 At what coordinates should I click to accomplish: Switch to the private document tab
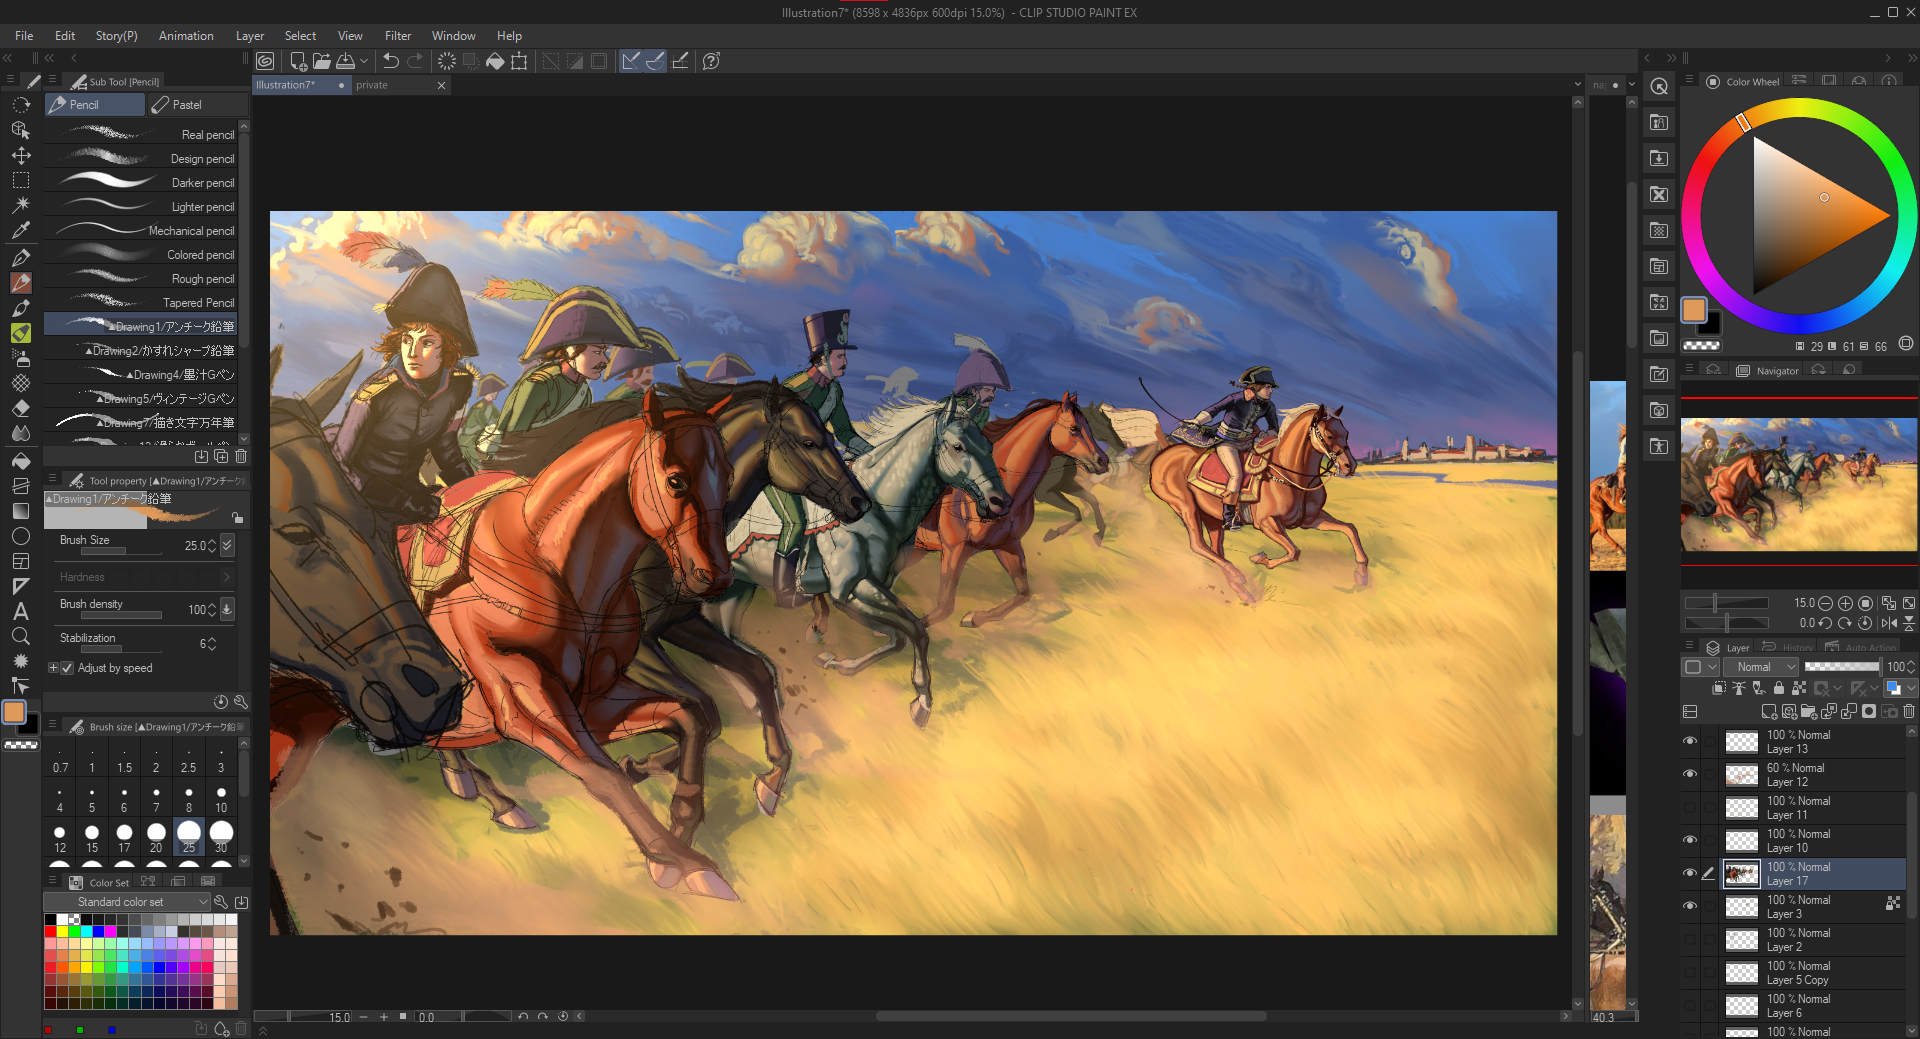372,85
